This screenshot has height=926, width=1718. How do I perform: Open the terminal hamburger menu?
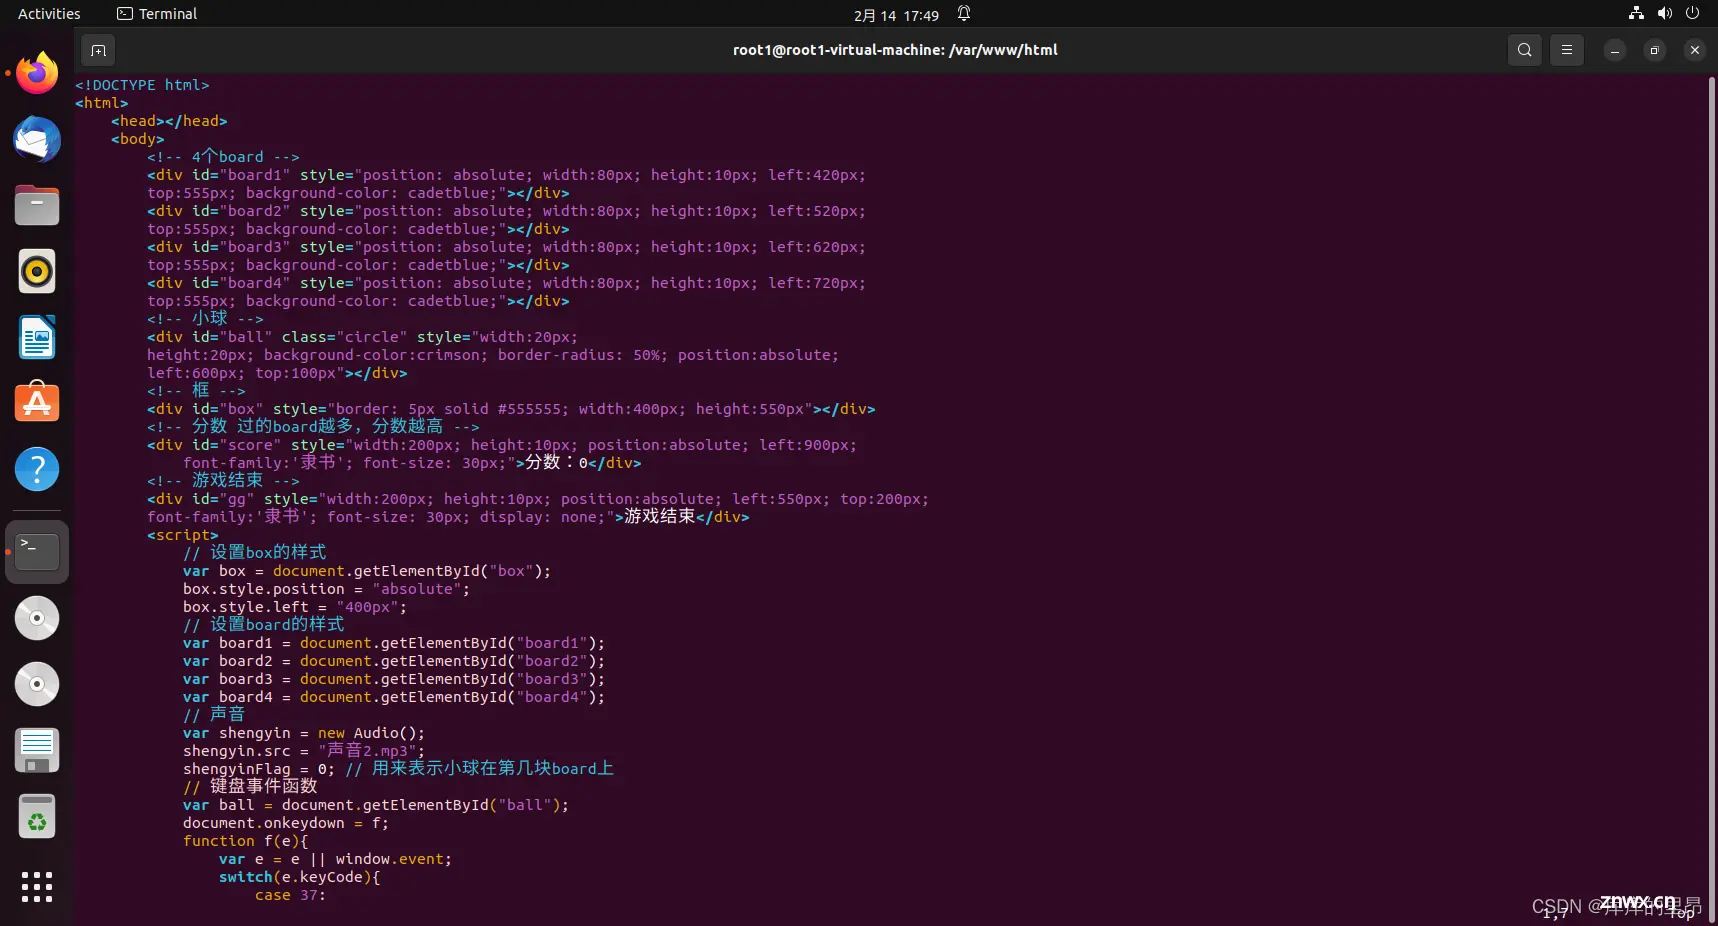(x=1567, y=50)
